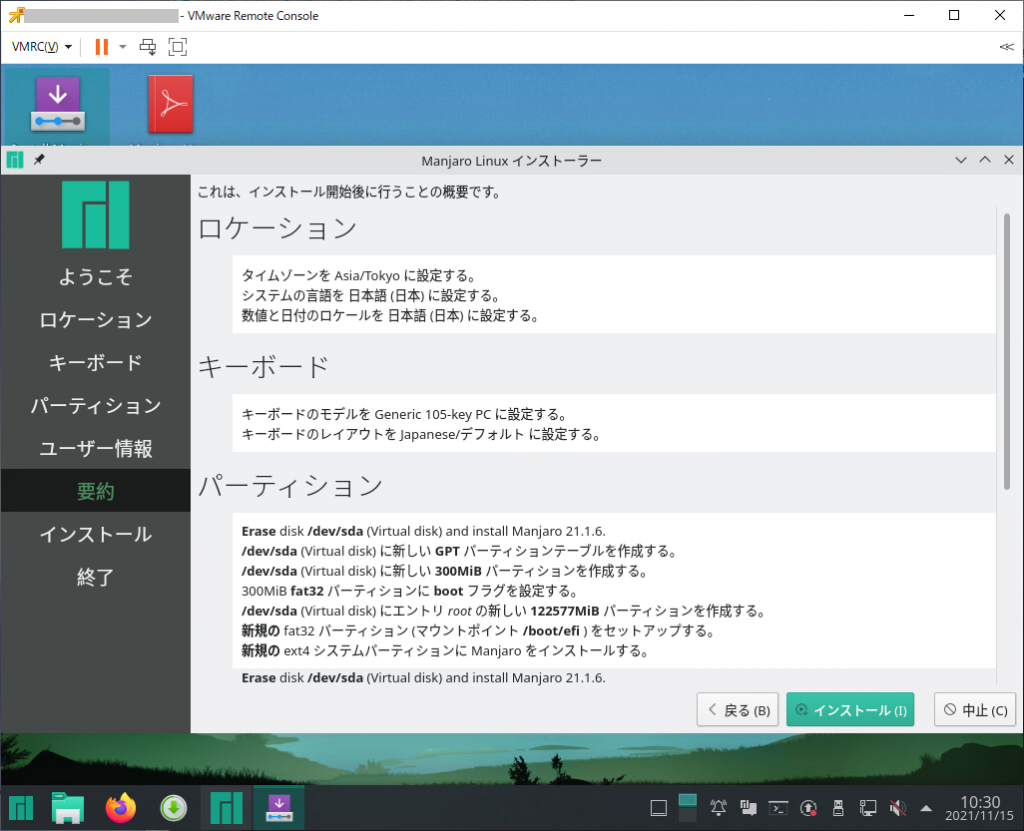Open the terminal tray icon
Image resolution: width=1024 pixels, height=831 pixels.
tap(778, 809)
